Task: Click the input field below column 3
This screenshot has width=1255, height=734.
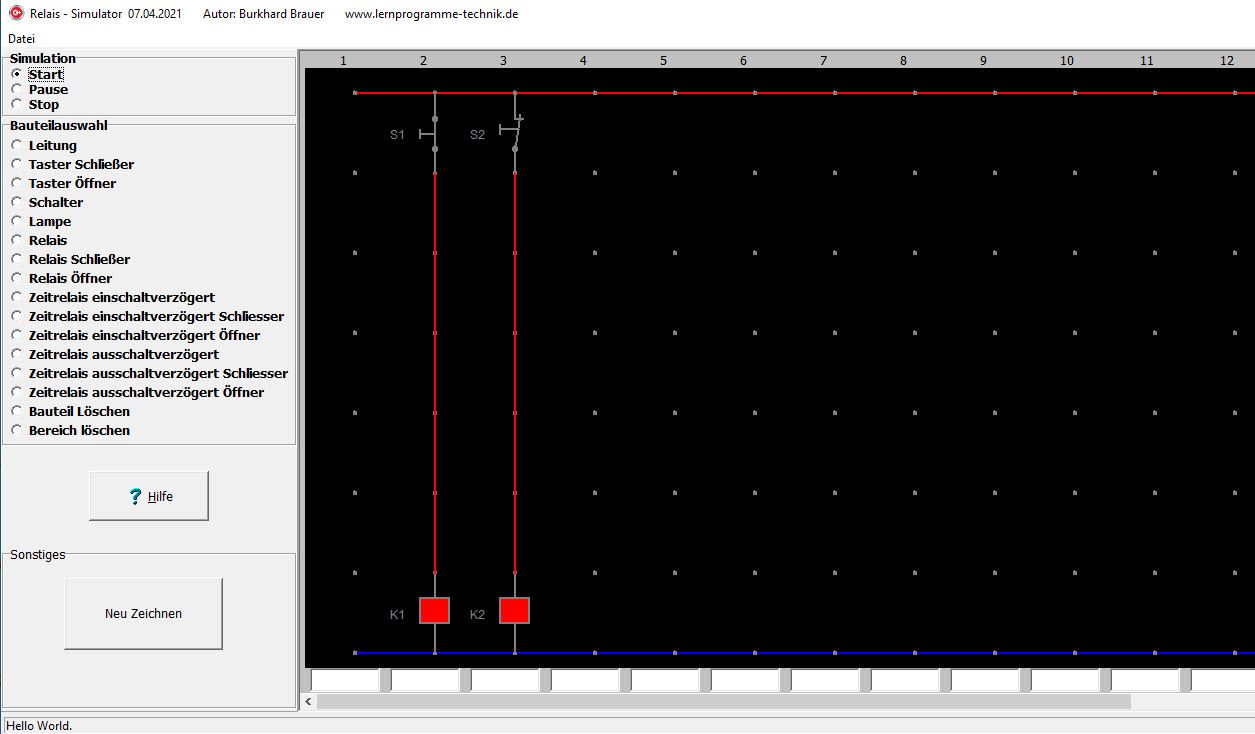Action: click(505, 680)
